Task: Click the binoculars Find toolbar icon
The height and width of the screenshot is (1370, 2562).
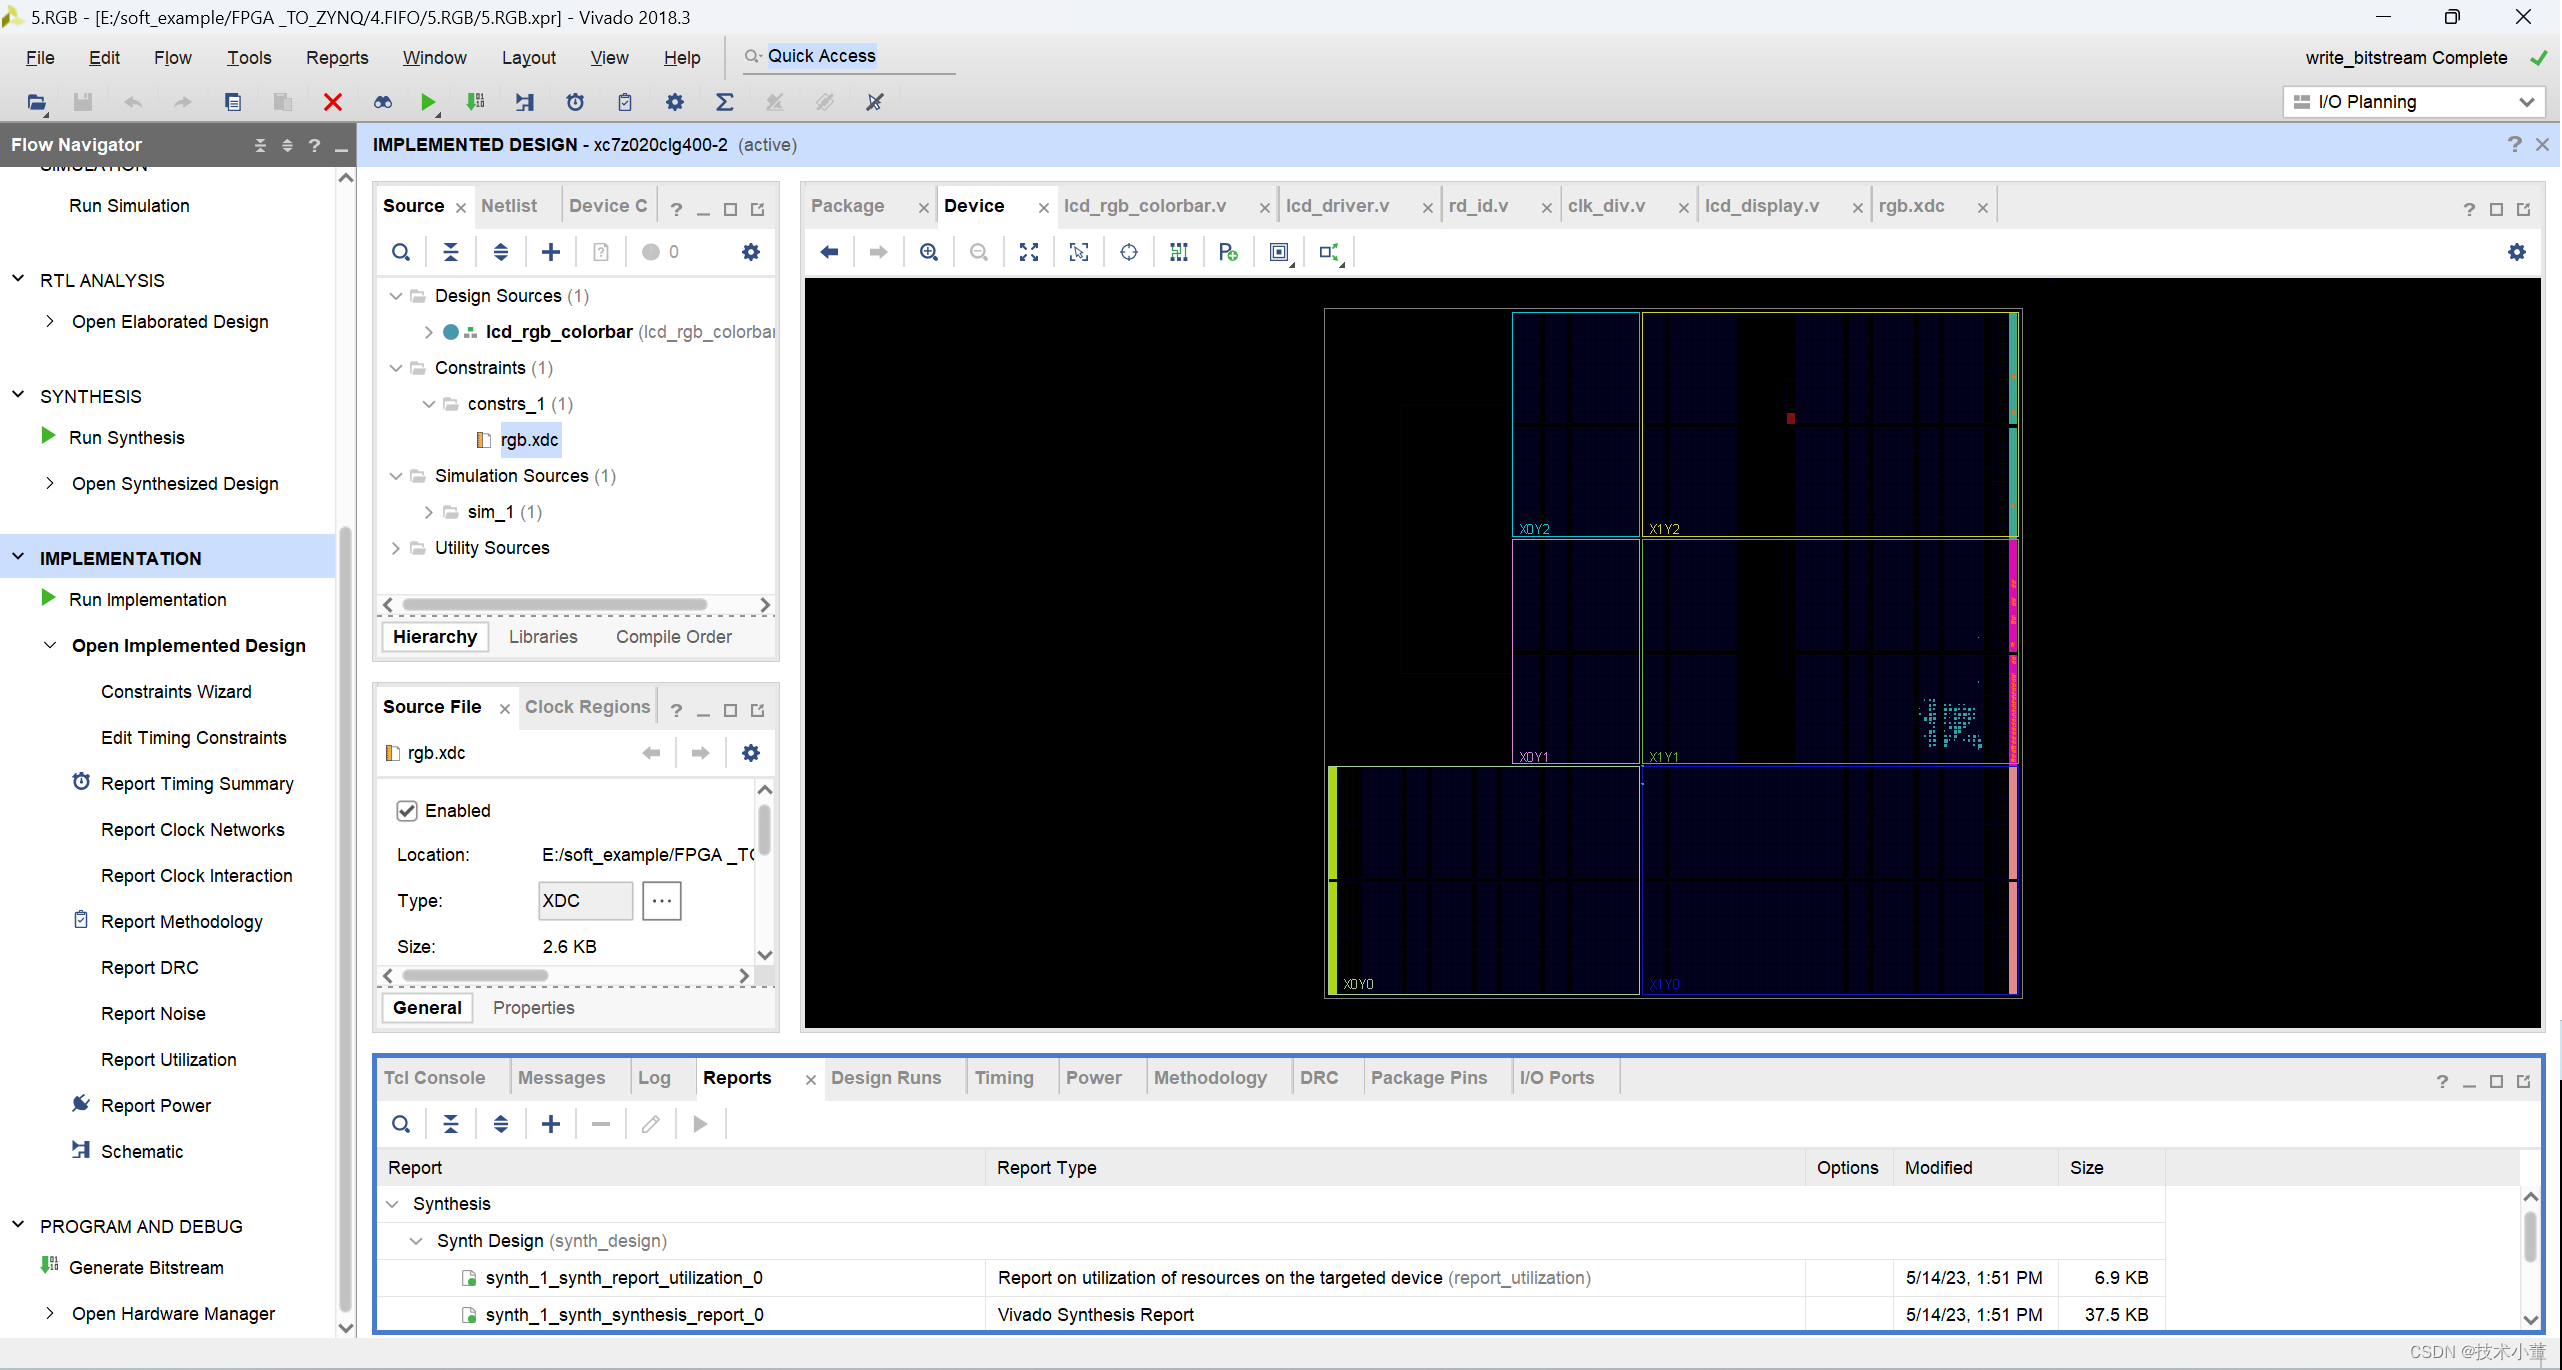Action: tap(382, 102)
